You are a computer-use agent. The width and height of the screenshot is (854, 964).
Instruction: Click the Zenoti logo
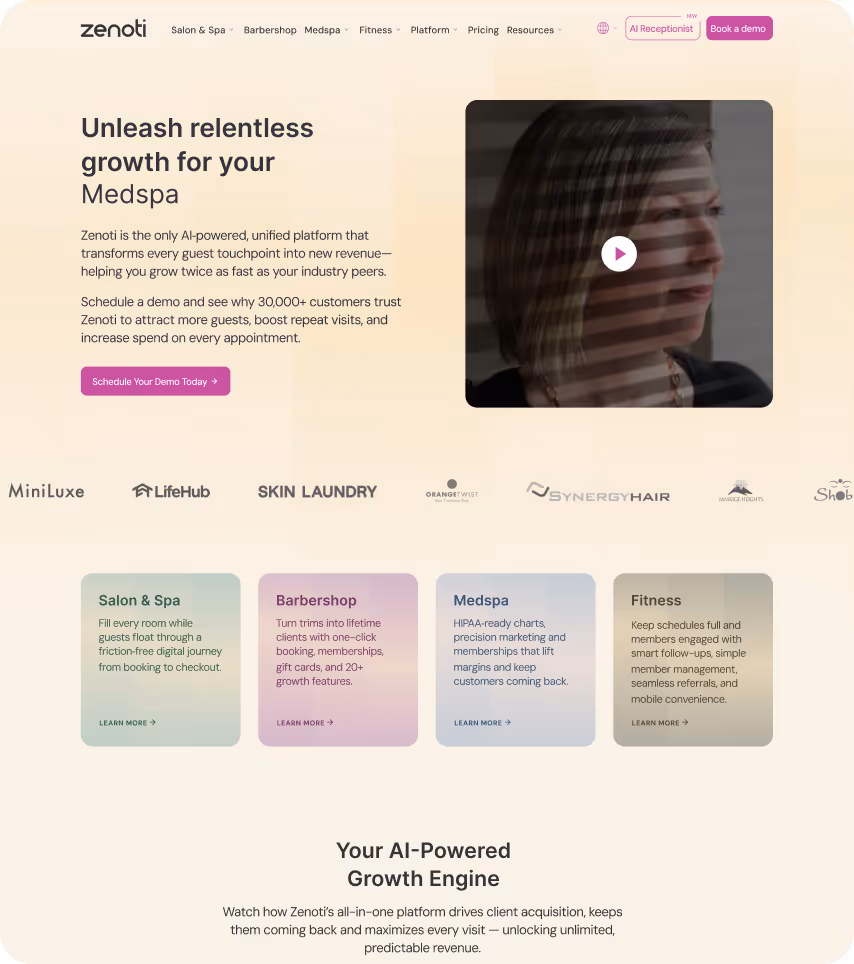[114, 29]
